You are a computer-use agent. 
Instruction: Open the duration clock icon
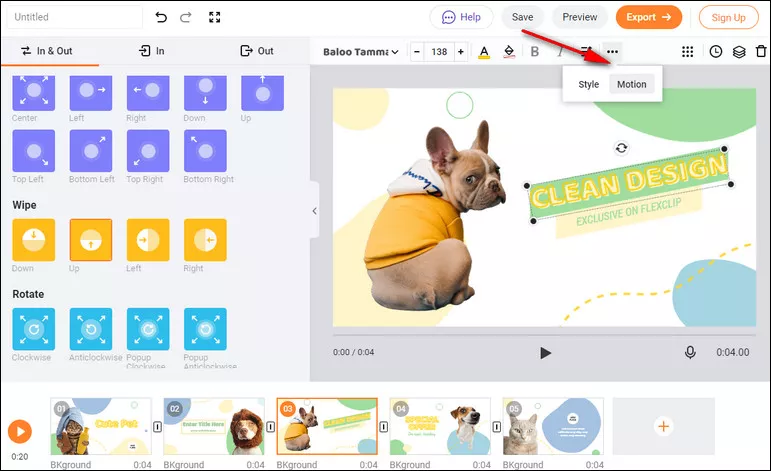coord(715,52)
